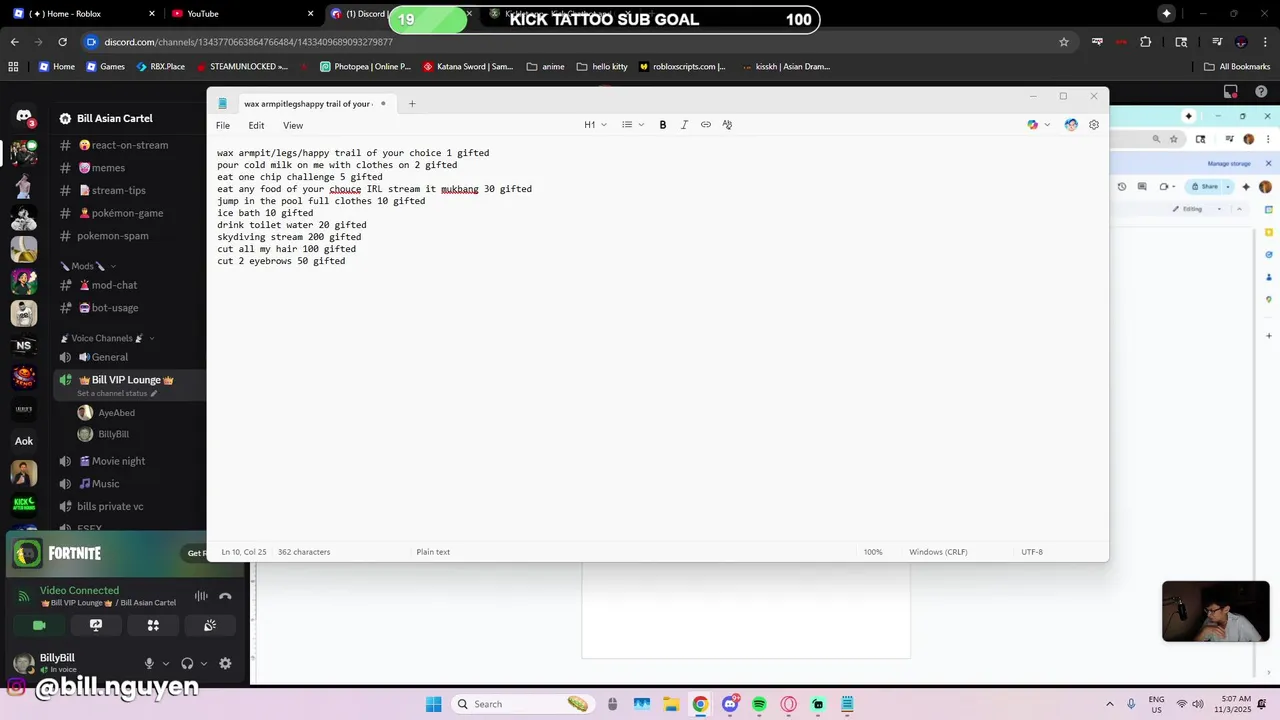
Task: Switch to the Home - Roblox tab
Action: tap(84, 14)
